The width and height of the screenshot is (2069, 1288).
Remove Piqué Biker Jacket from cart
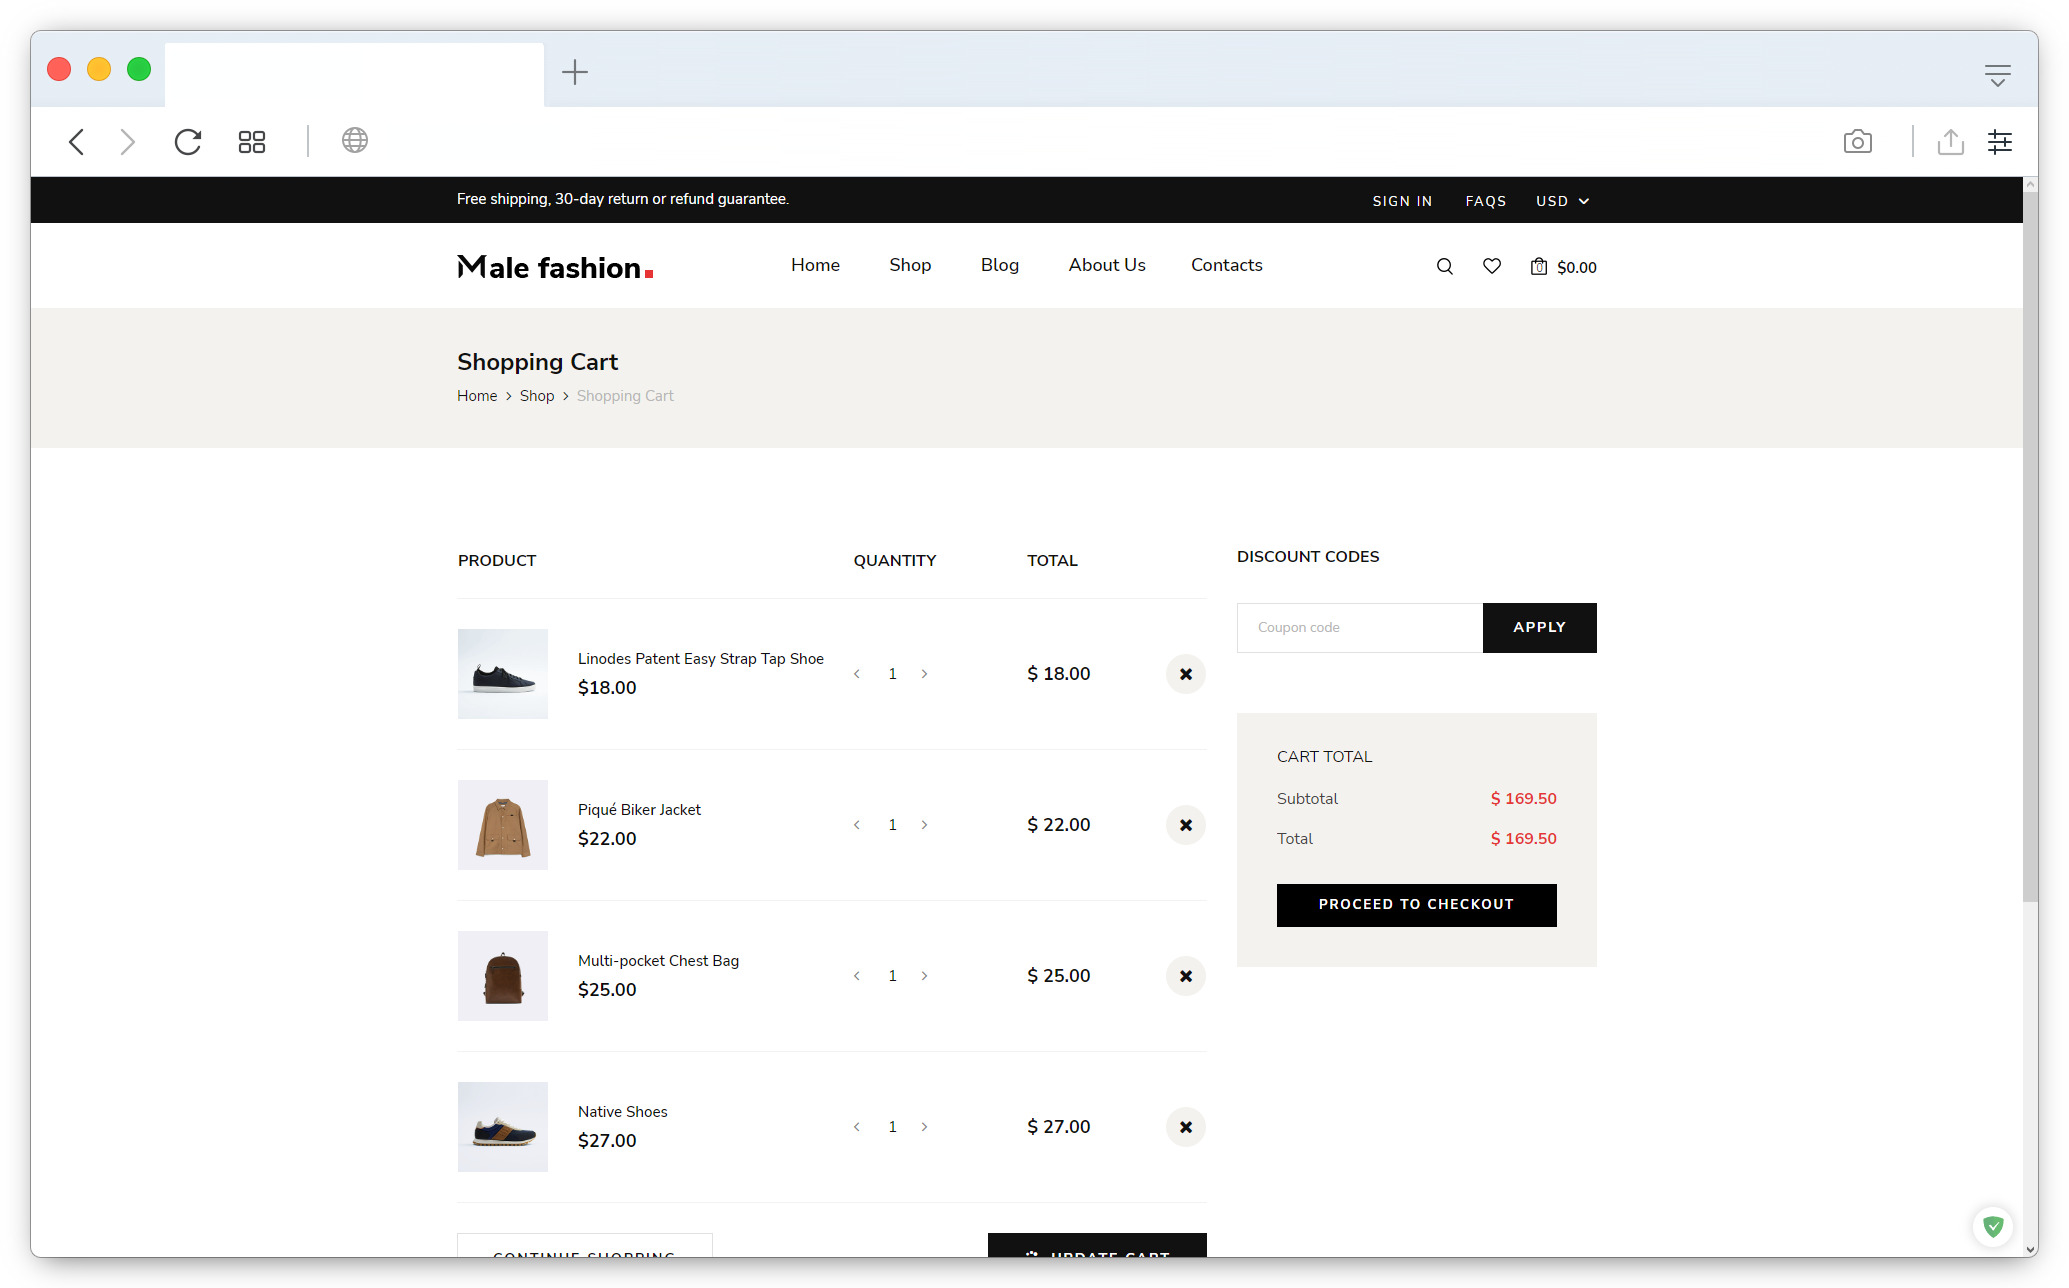(x=1186, y=825)
